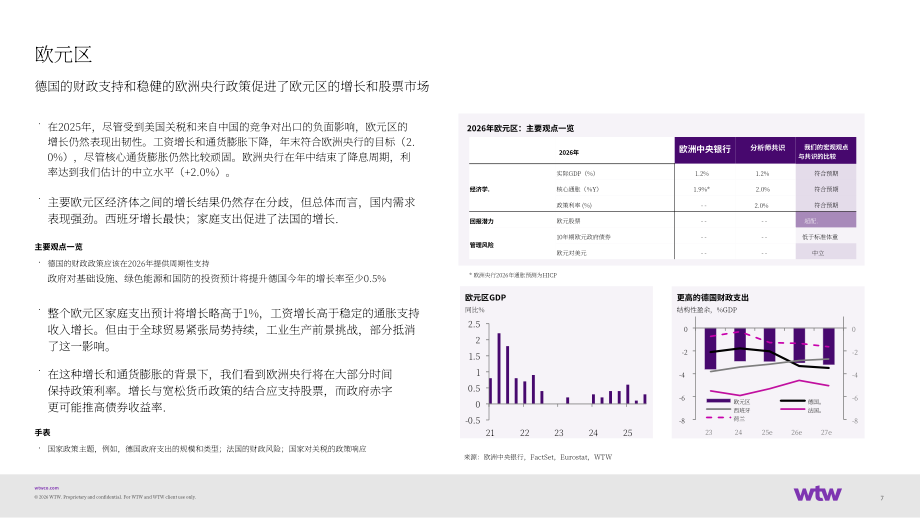Click the page number 7
920x518 pixels.
pyautogui.click(x=882, y=498)
